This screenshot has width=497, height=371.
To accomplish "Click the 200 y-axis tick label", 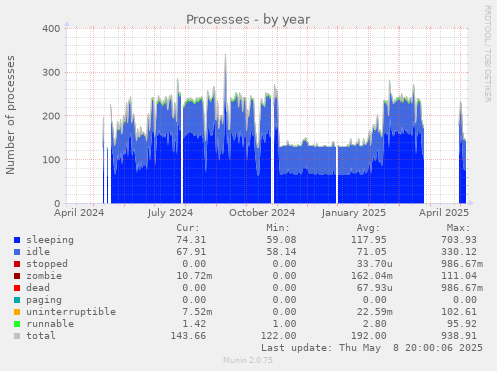I will tap(51, 116).
